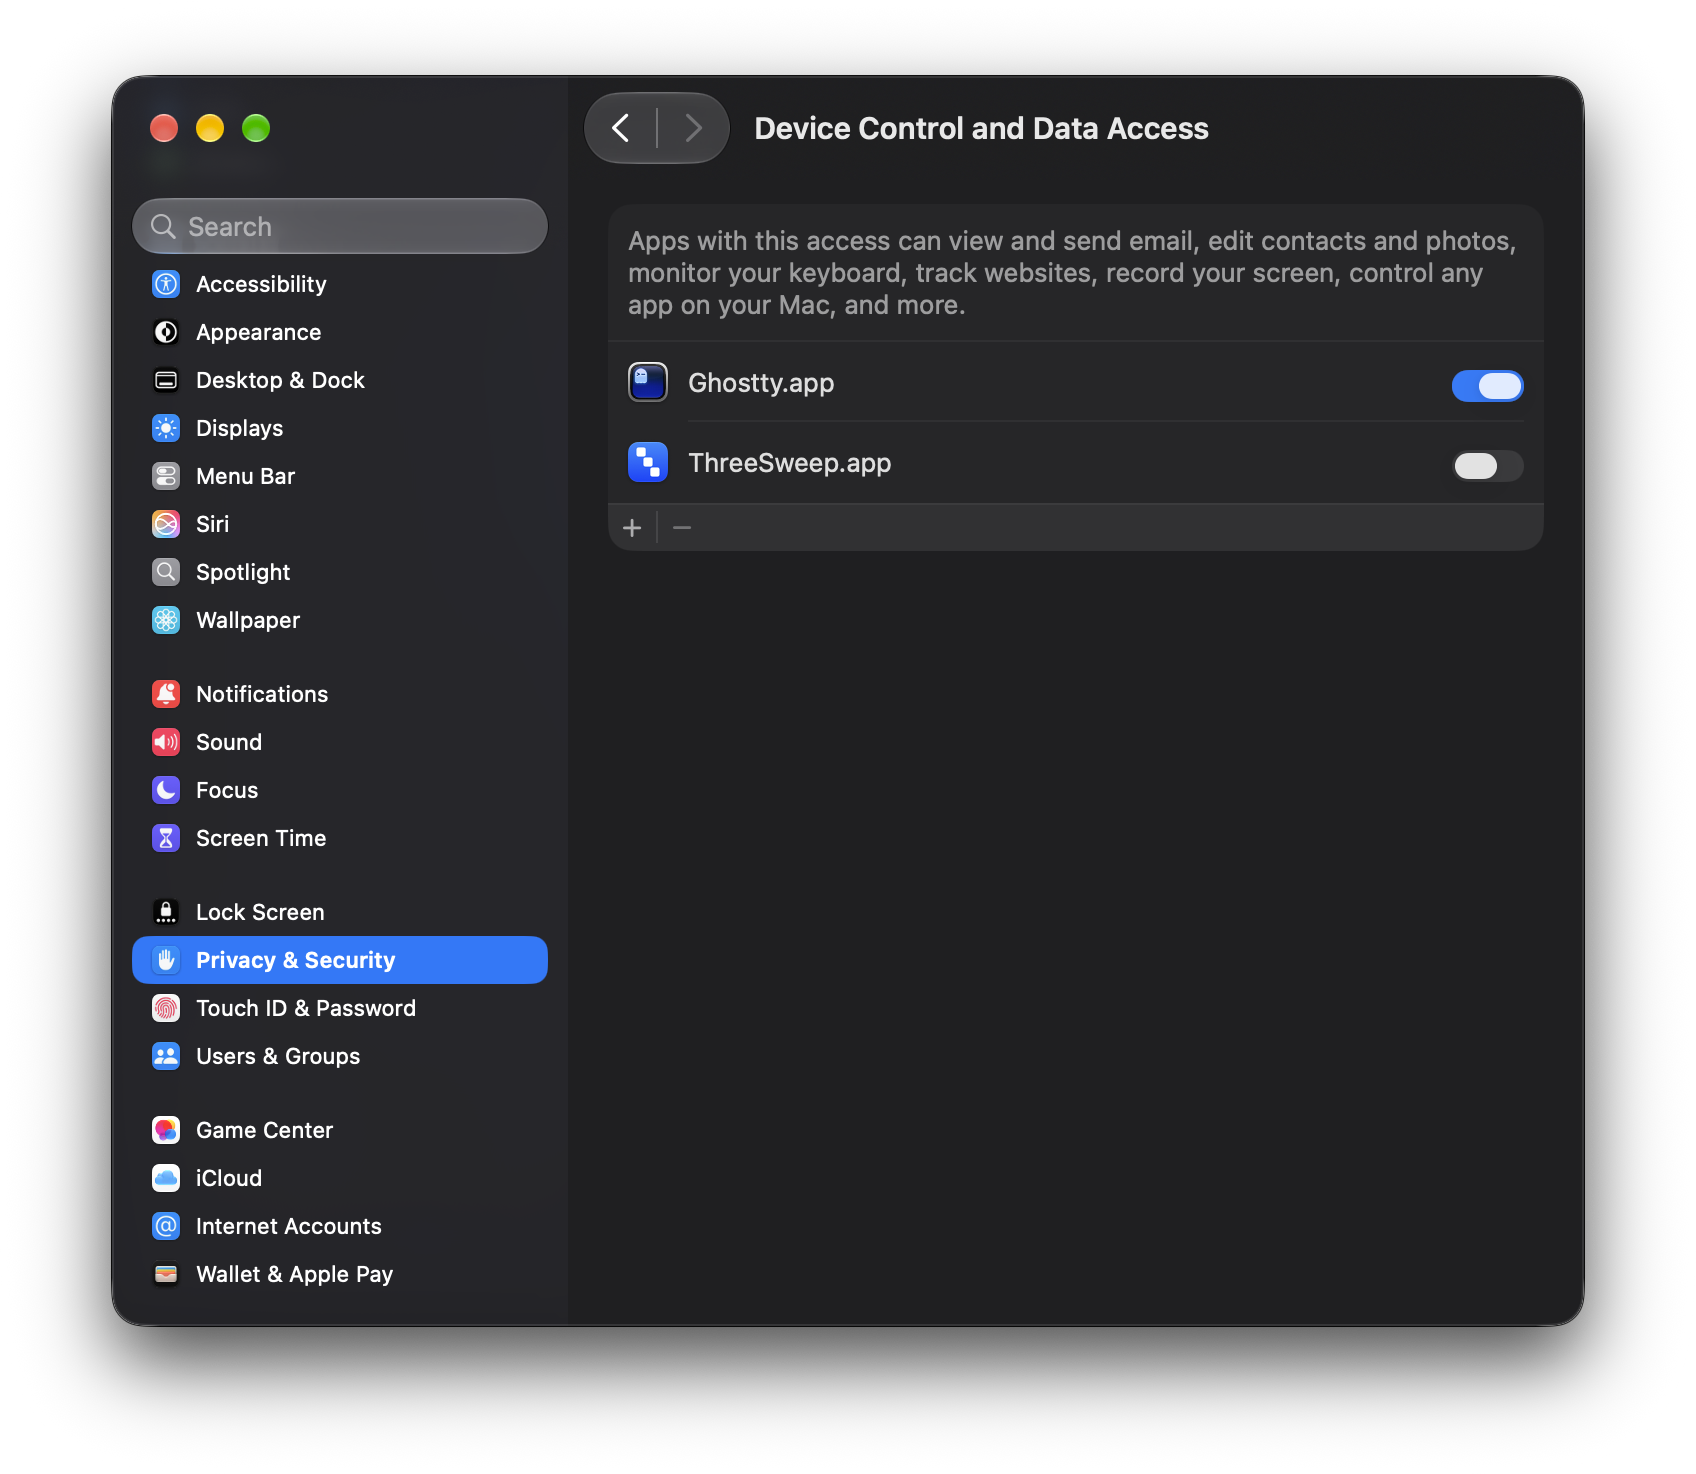The image size is (1696, 1474).
Task: Click the Game Center icon
Action: pyautogui.click(x=166, y=1130)
